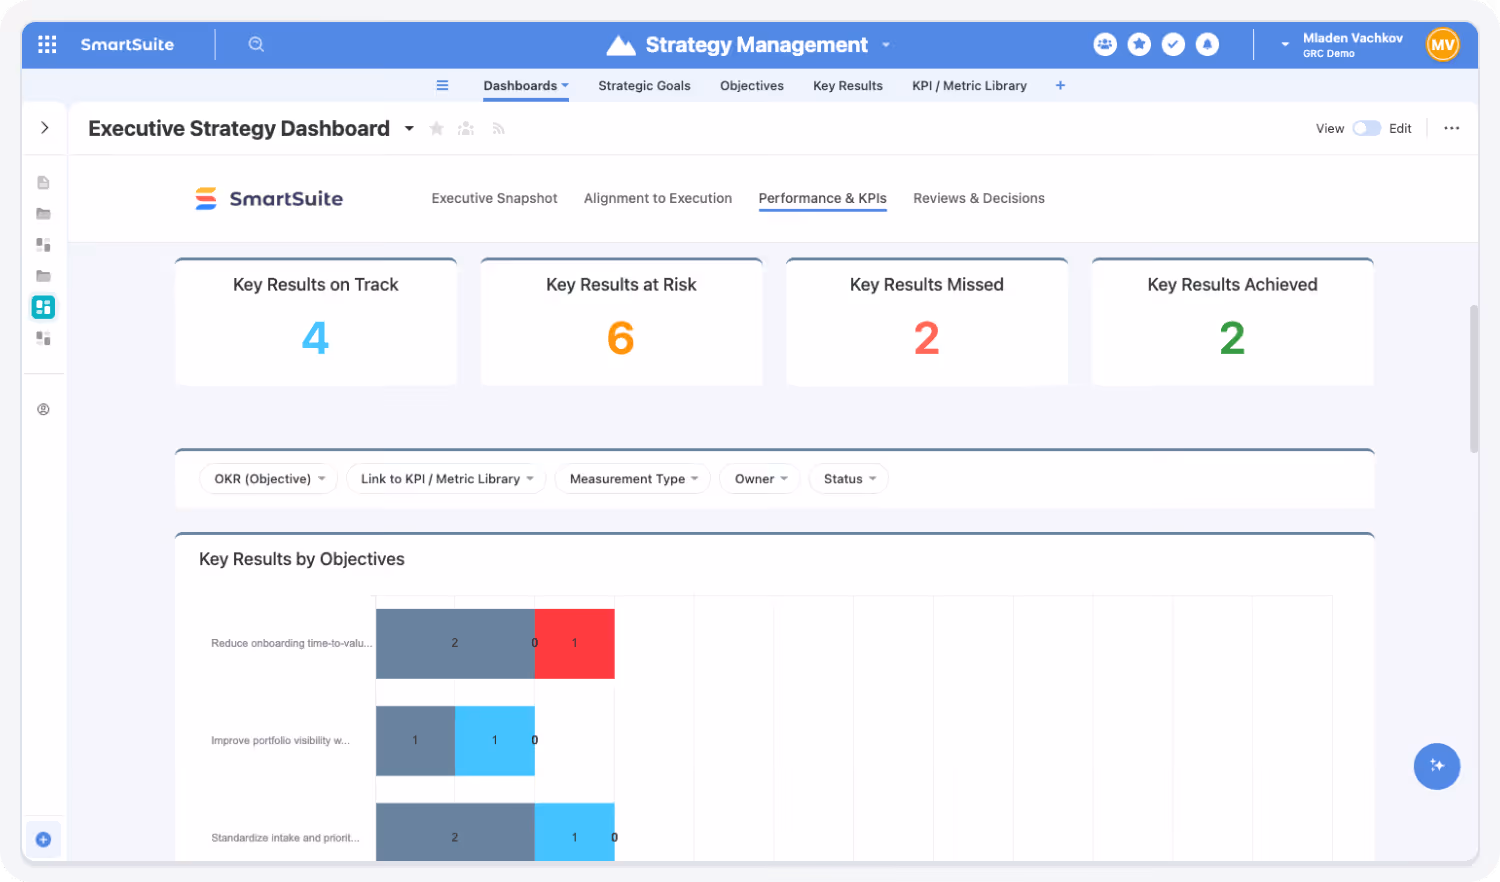Open the dashboard title dropdown arrow
This screenshot has width=1500, height=882.
[409, 129]
